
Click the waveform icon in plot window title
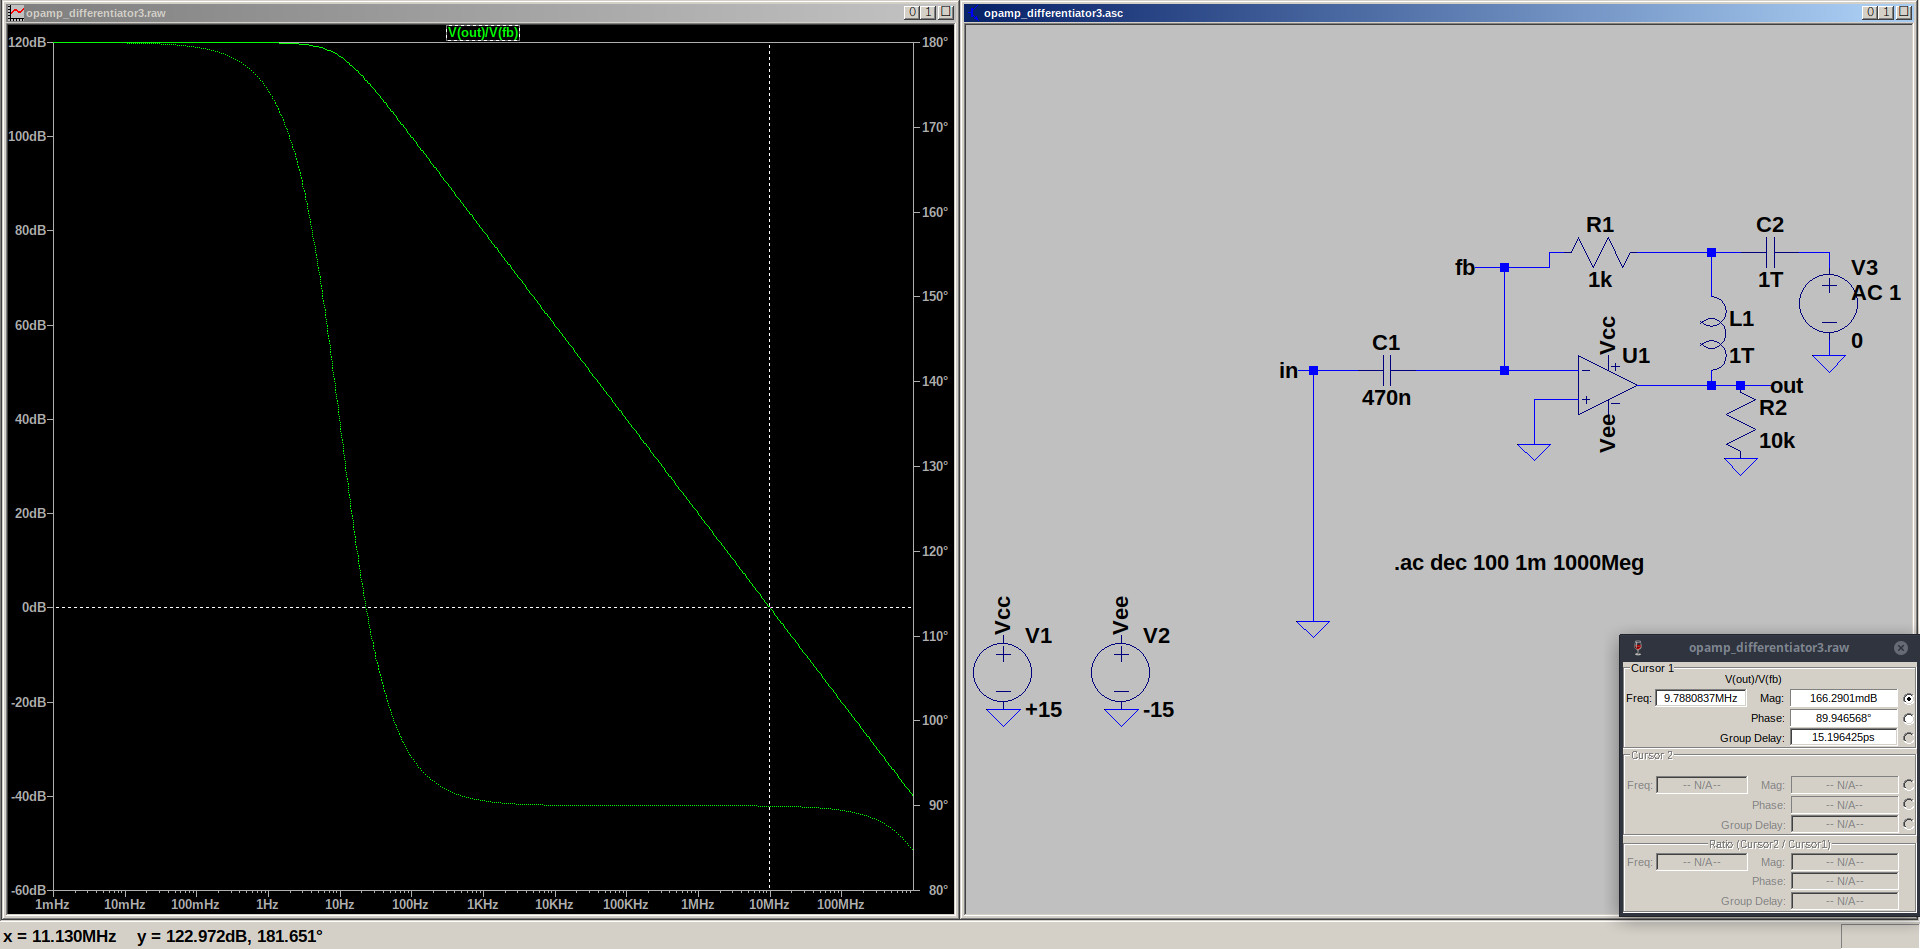pos(16,12)
